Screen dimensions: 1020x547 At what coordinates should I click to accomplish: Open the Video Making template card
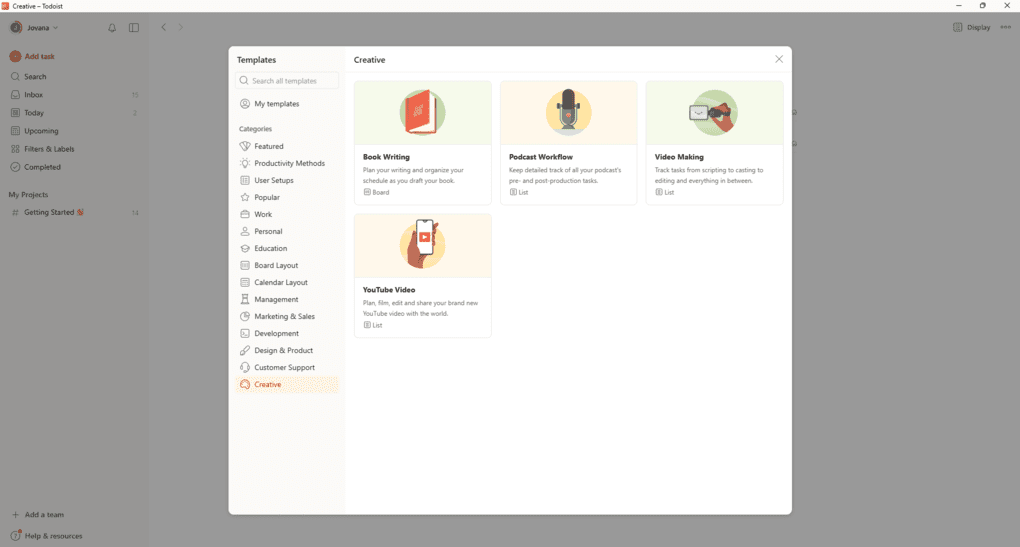pyautogui.click(x=714, y=142)
